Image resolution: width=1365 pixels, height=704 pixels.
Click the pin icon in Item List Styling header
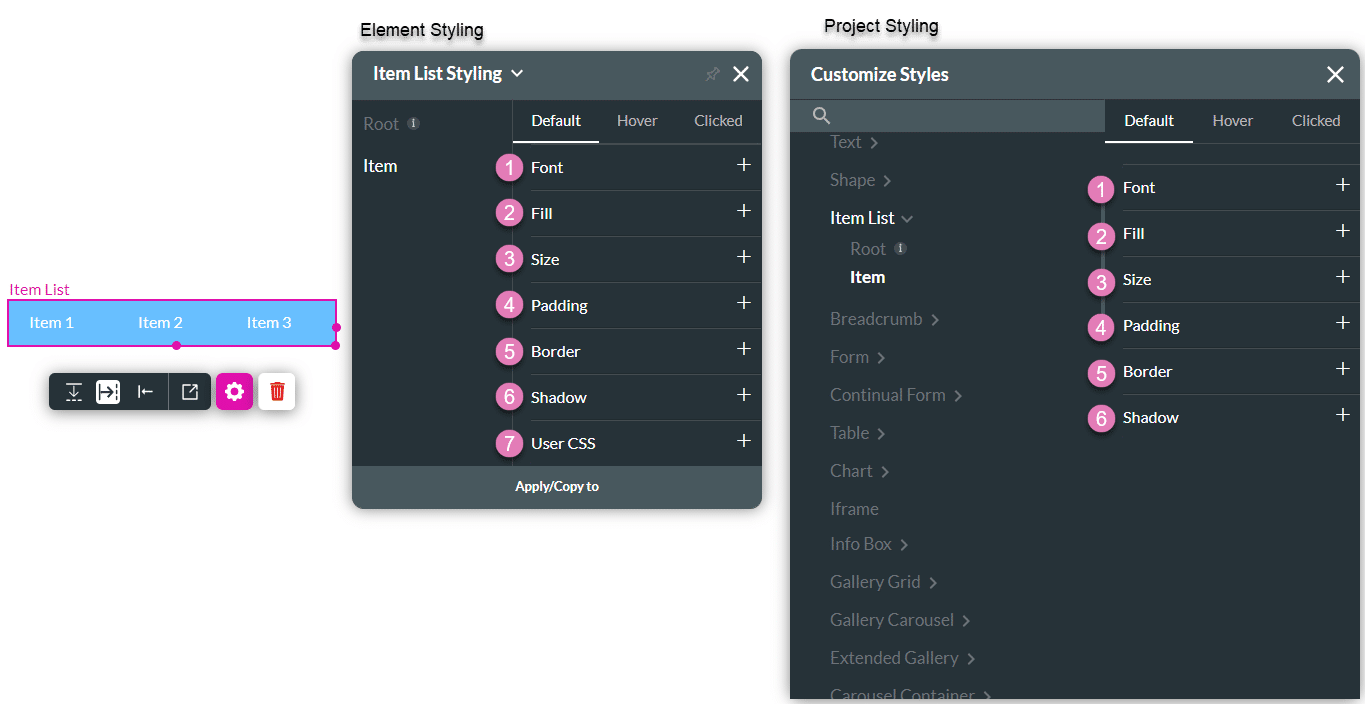coord(712,73)
